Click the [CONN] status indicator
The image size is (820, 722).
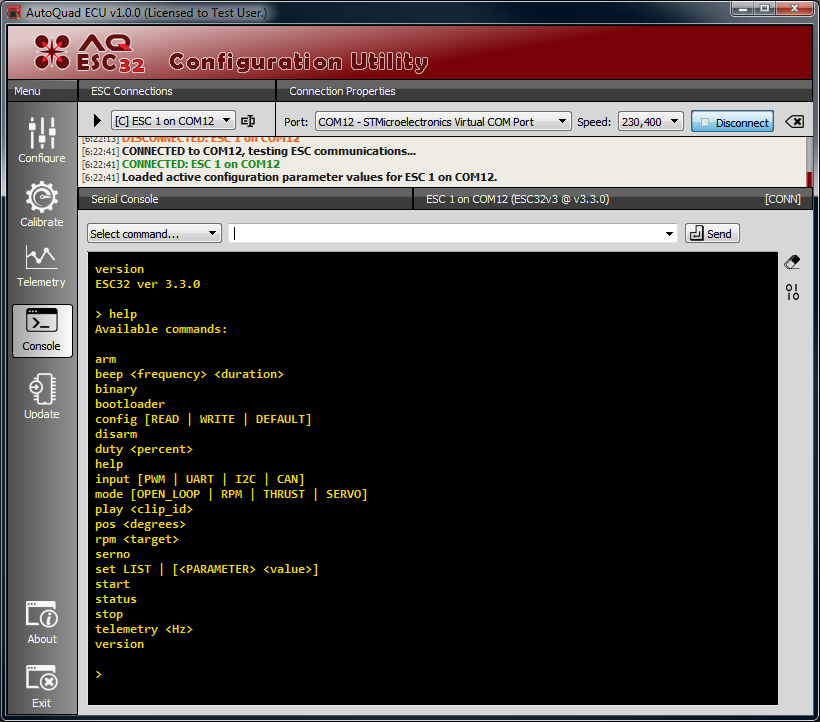coord(782,199)
